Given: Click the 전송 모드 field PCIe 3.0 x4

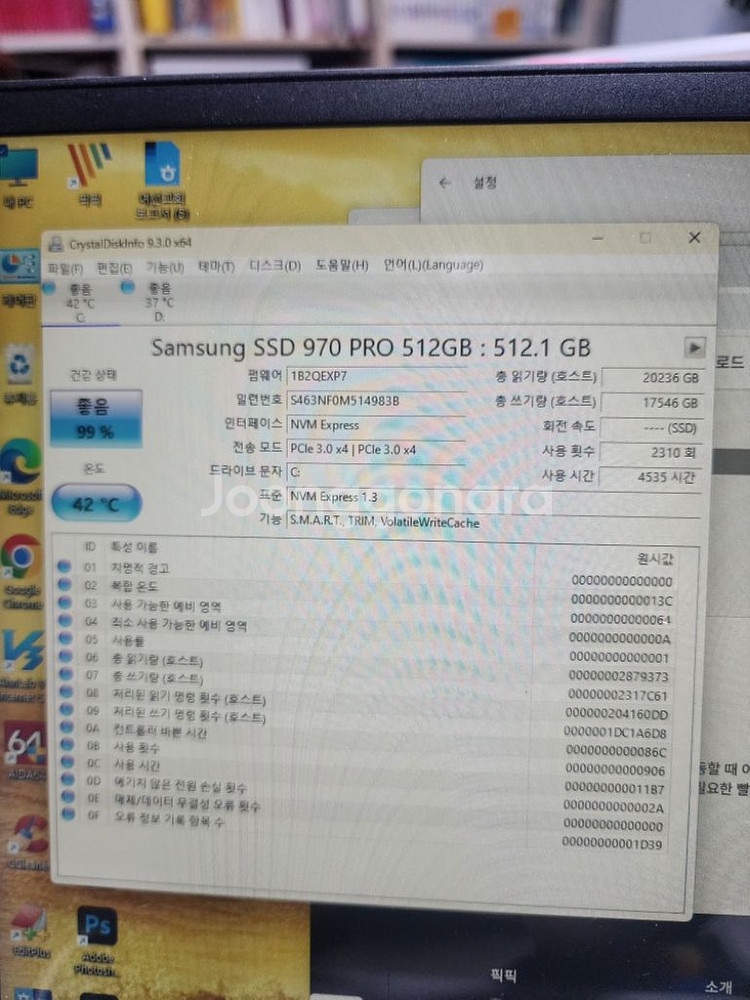Looking at the screenshot, I should coord(376,449).
